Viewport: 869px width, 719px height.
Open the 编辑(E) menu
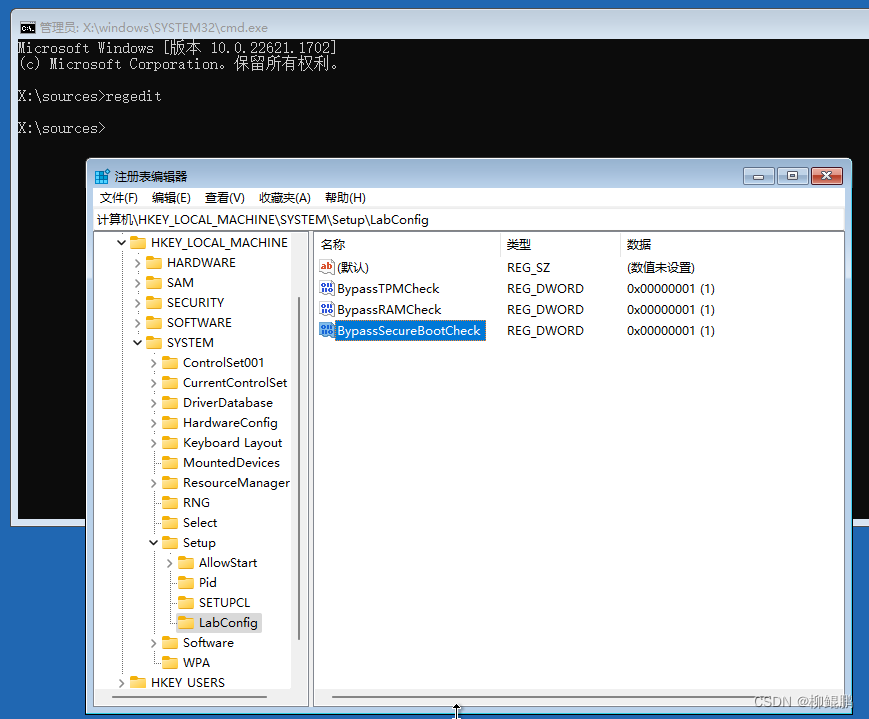[x=166, y=197]
